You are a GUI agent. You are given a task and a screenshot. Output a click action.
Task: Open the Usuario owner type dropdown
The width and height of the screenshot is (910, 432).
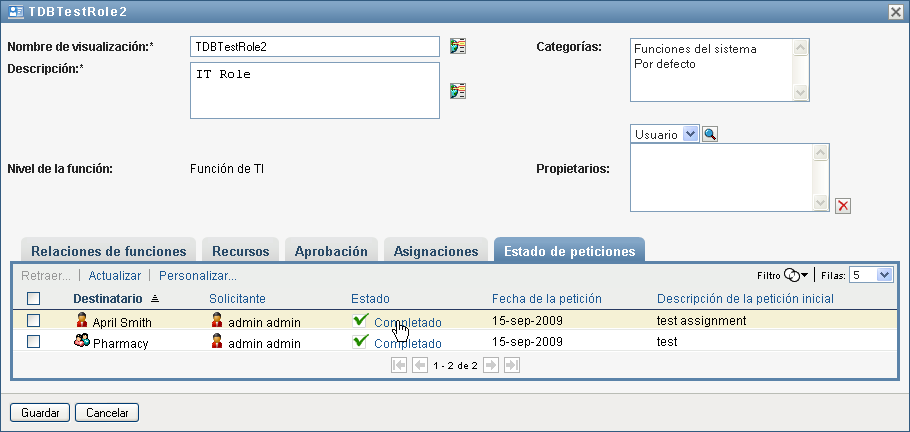tap(690, 134)
